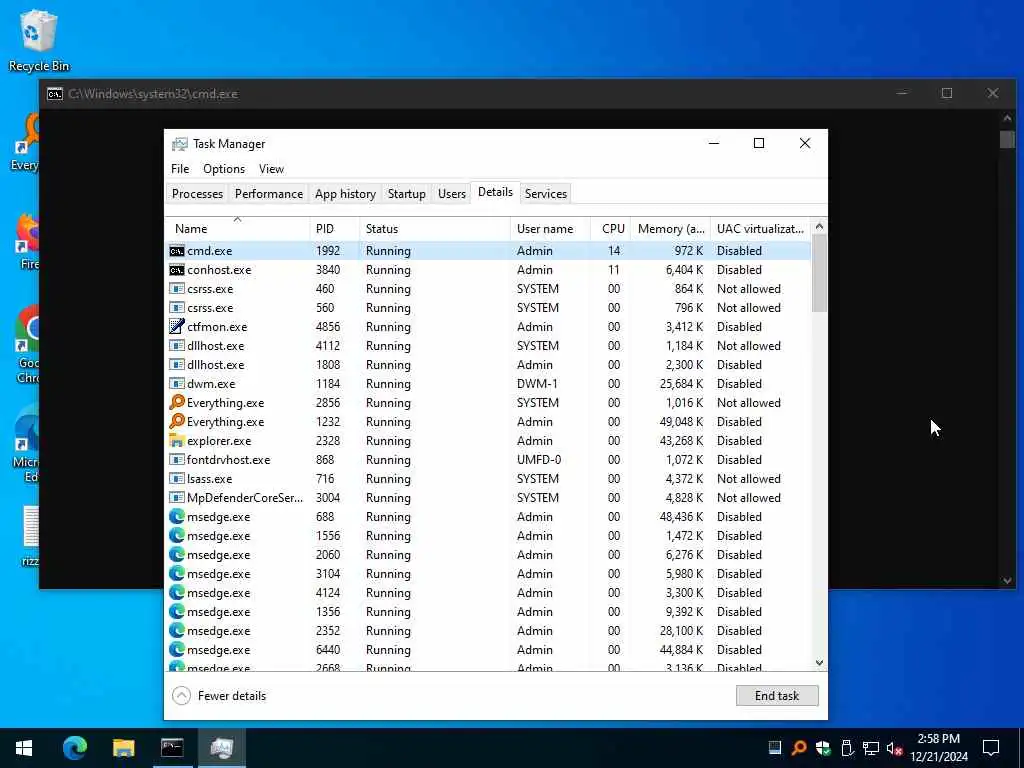Select the csrss.exe row with PID 560
The height and width of the screenshot is (768, 1024).
point(488,308)
